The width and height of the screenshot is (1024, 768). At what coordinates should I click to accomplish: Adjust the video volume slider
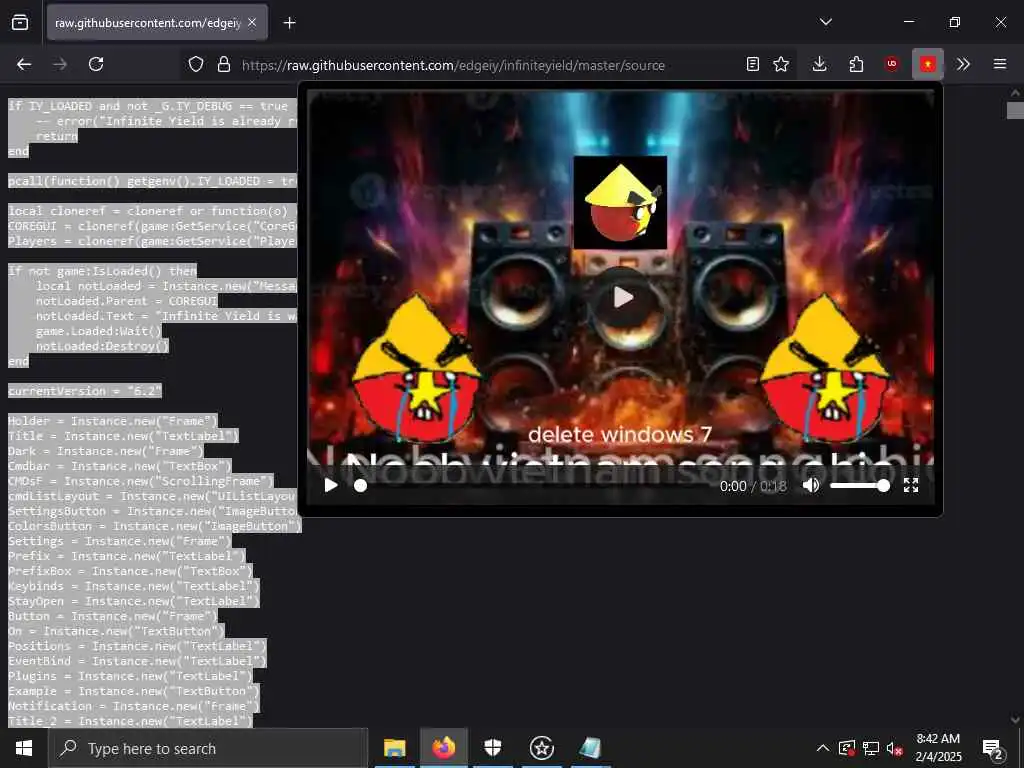pos(859,486)
